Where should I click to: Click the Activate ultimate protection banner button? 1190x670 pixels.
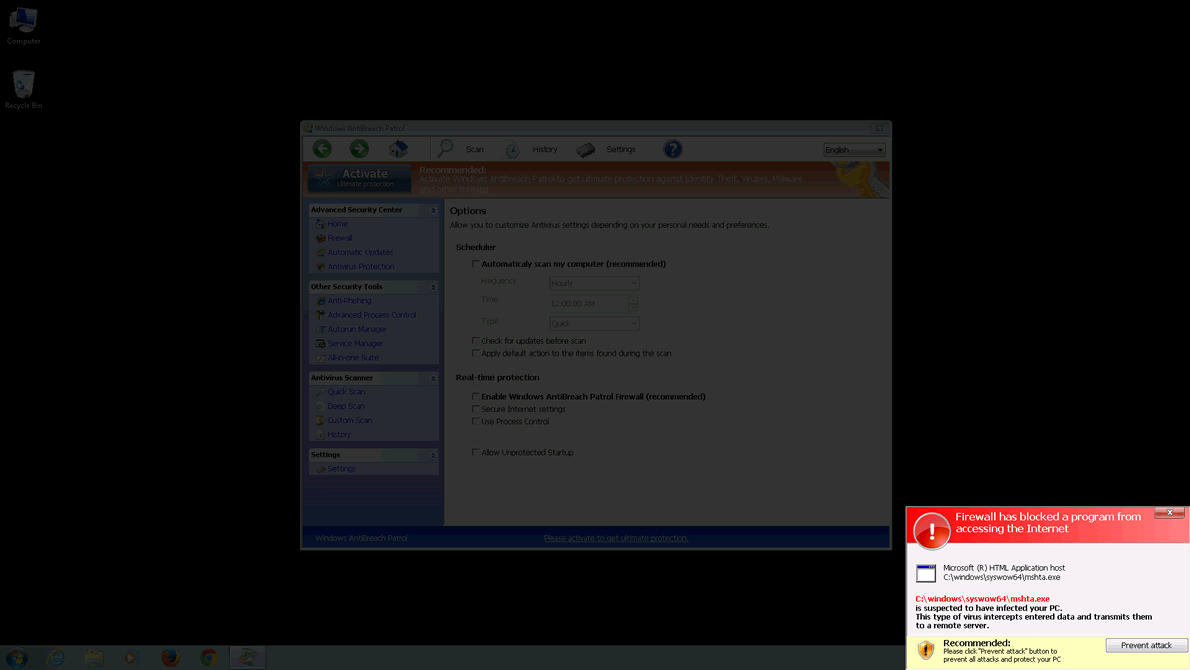point(359,178)
